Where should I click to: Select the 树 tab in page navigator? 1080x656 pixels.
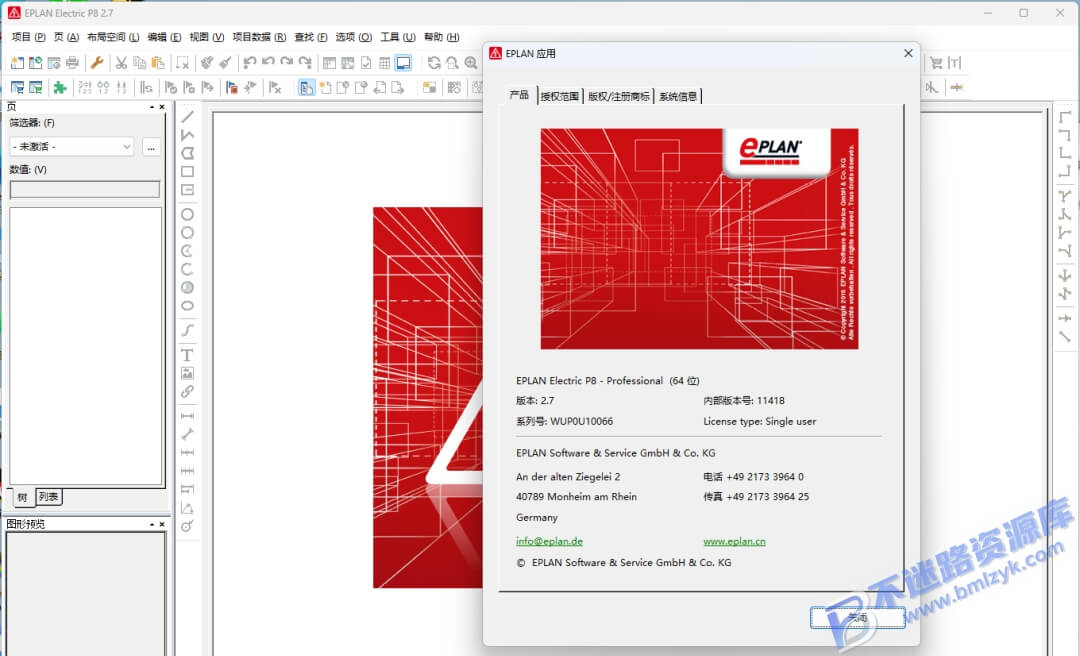22,497
